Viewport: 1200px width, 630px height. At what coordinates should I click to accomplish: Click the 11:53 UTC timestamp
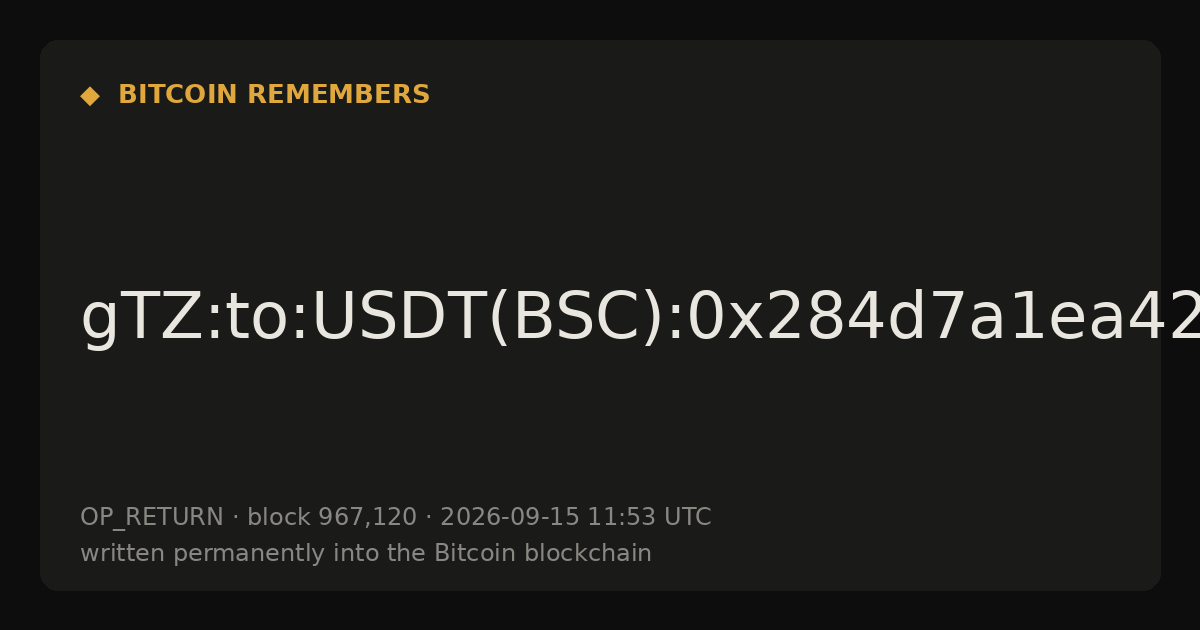649,518
